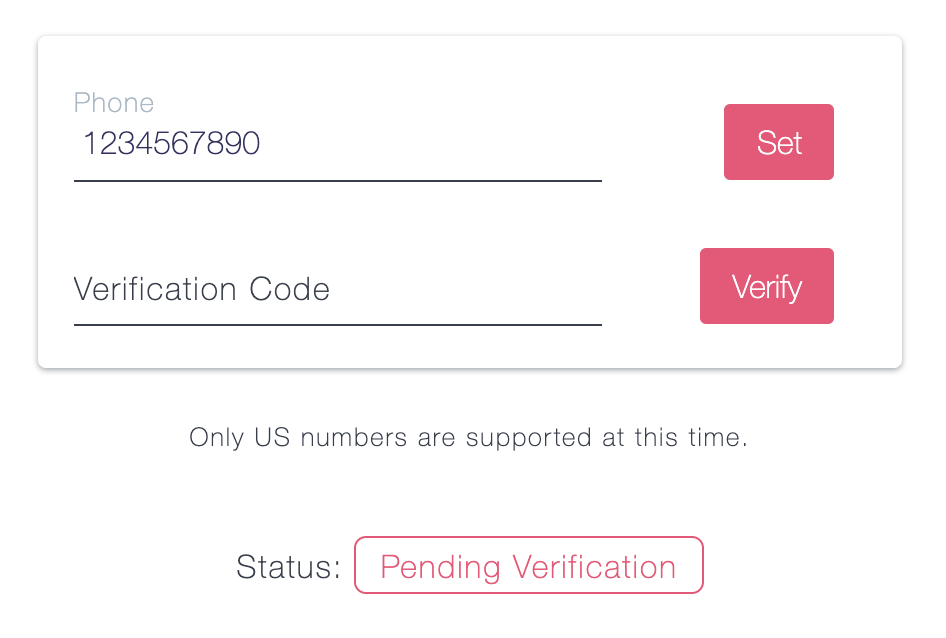Screen dimensions: 946x638
Task: Click after the last digit of the phone number
Action: tap(262, 144)
